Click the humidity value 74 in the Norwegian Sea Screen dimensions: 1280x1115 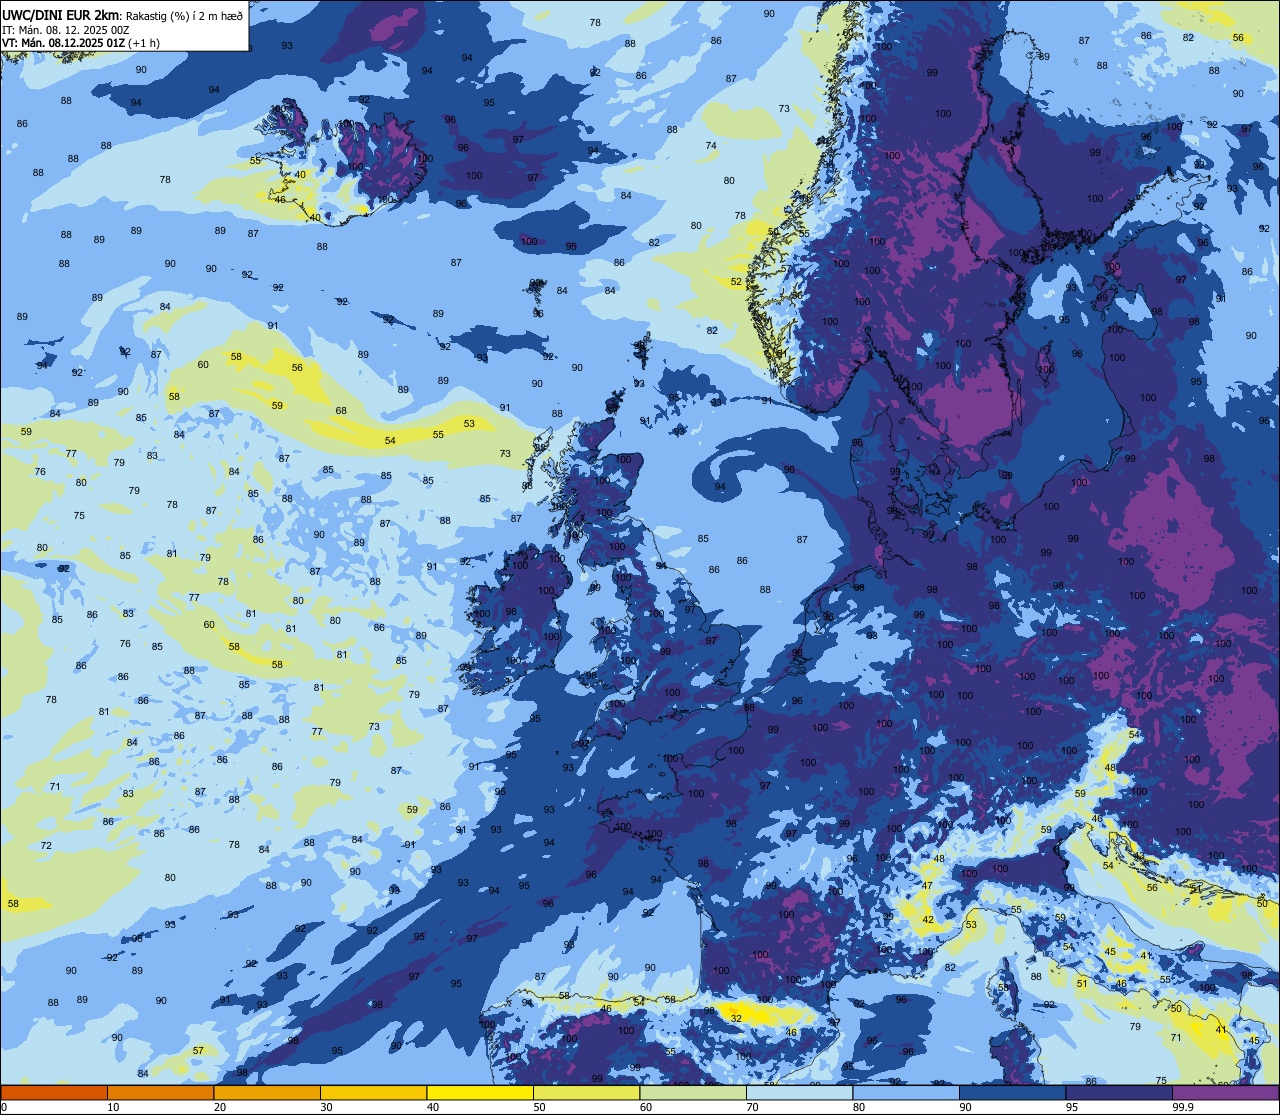pos(711,146)
